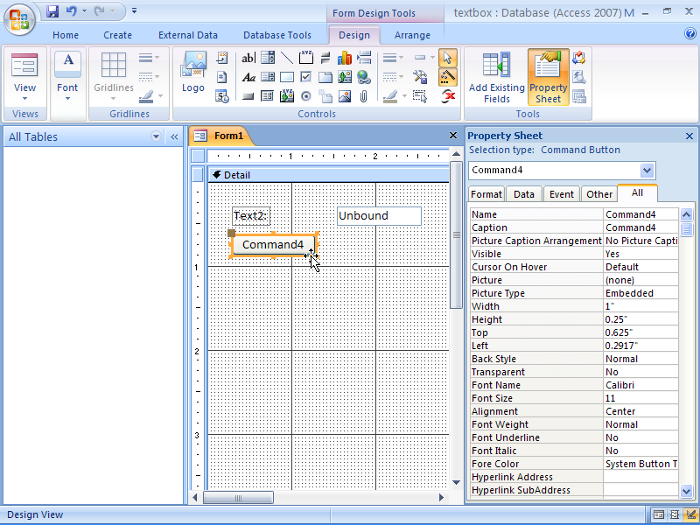The width and height of the screenshot is (700, 525).
Task: Switch to Layout View in status bar
Action: click(675, 515)
